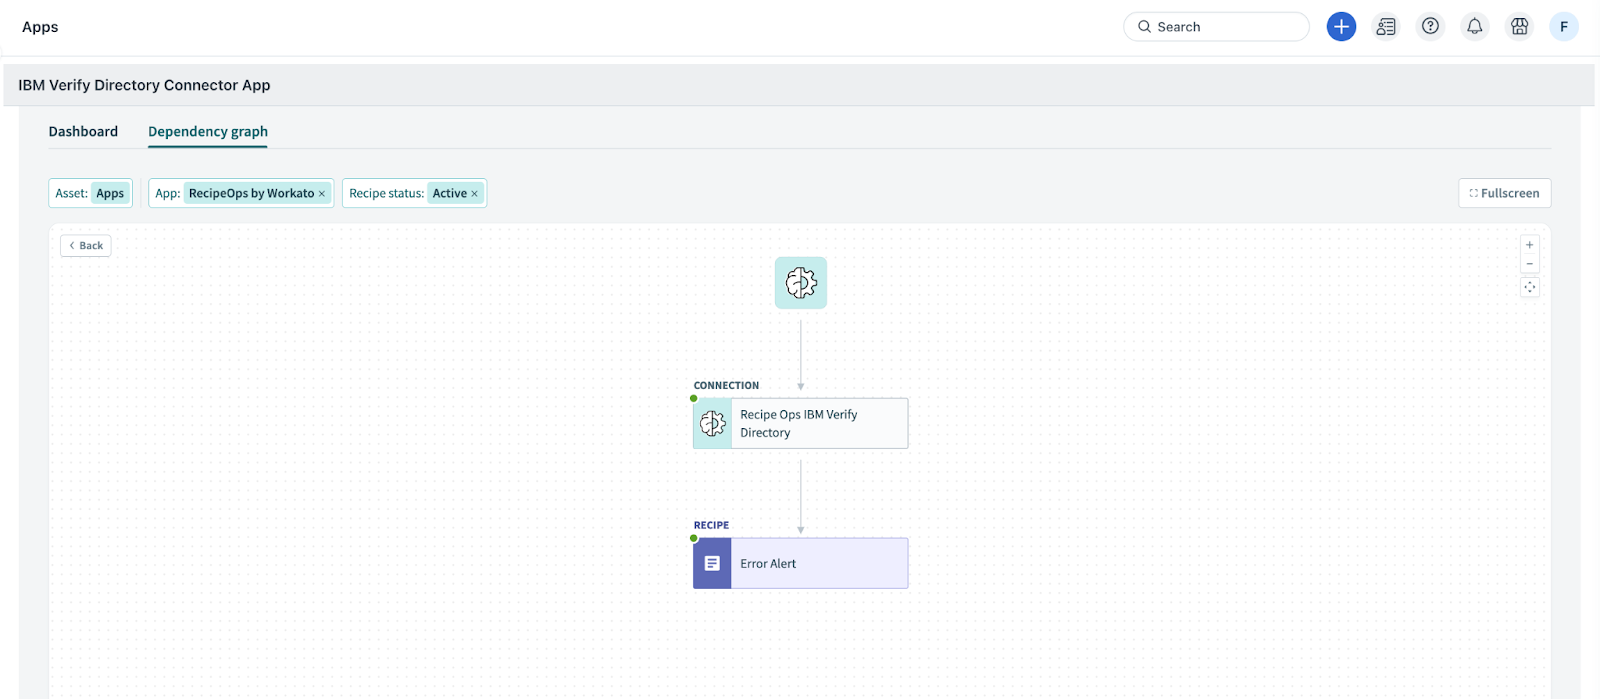Open the help question mark icon
The image size is (1600, 699).
pyautogui.click(x=1431, y=27)
